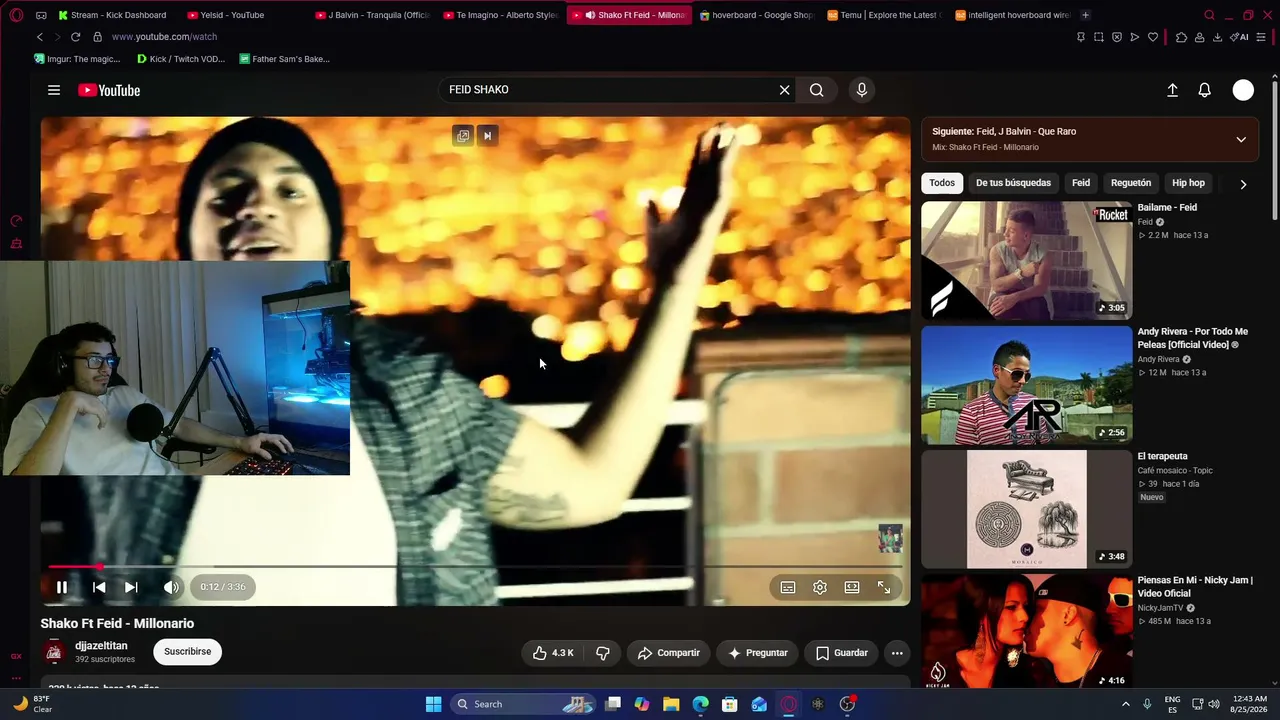Open the Piensas En Mi title link
The image size is (1280, 720).
[1195, 587]
